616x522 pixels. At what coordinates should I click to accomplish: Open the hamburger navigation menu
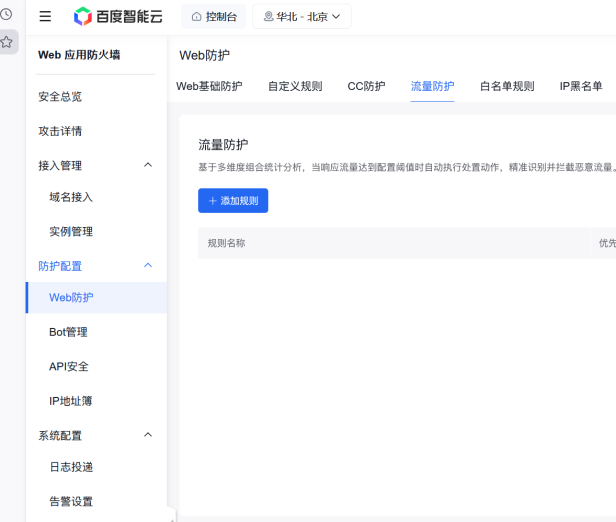pyautogui.click(x=45, y=16)
